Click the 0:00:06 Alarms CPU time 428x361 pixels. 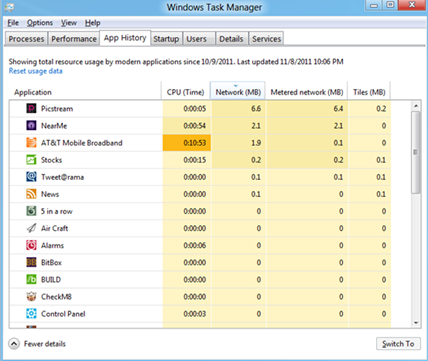[195, 245]
